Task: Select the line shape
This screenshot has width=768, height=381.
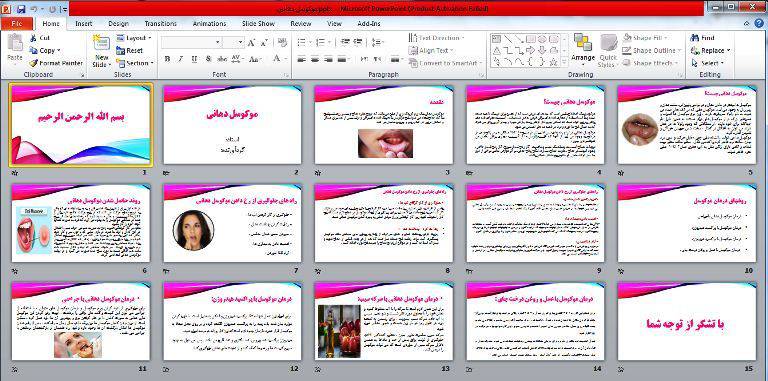Action: [x=507, y=39]
